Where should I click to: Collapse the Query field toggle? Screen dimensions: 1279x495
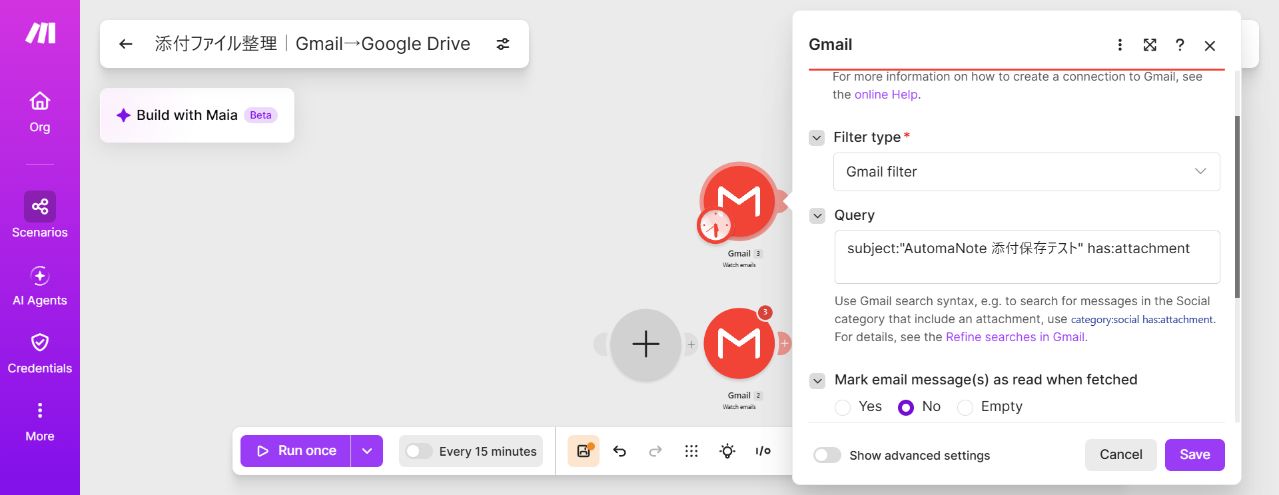point(817,215)
